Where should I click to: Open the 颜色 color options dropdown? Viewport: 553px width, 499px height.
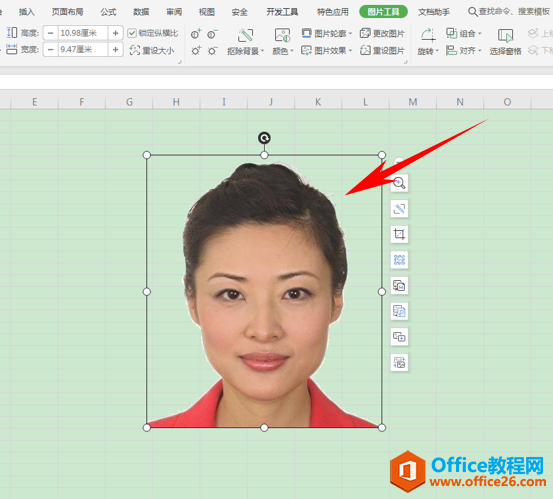pos(283,42)
